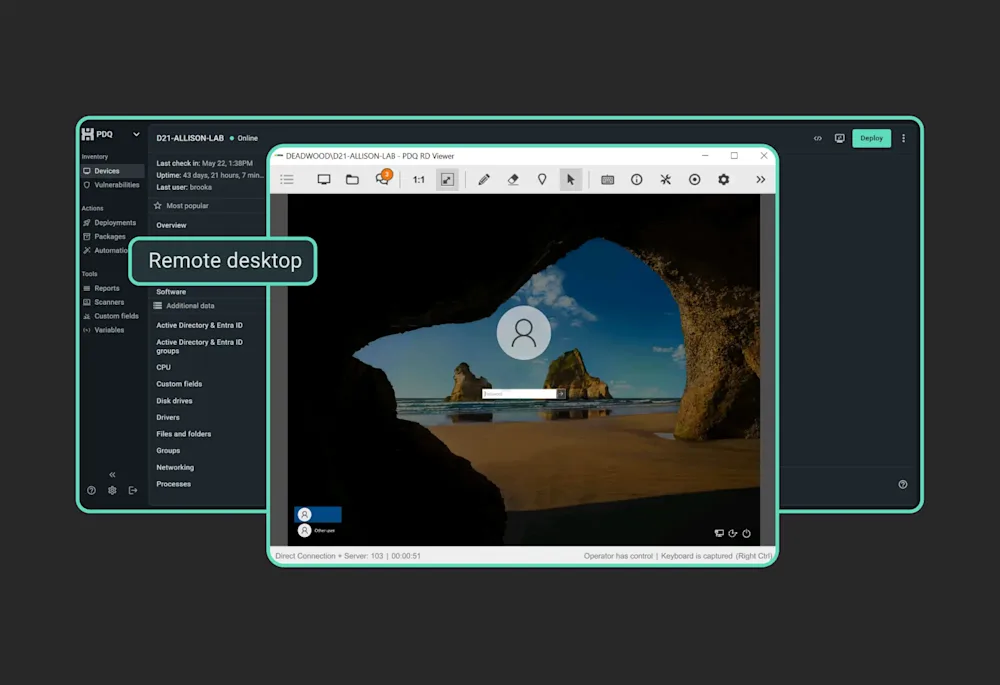Open RD Viewer settings gear
1000x685 pixels.
click(x=723, y=180)
